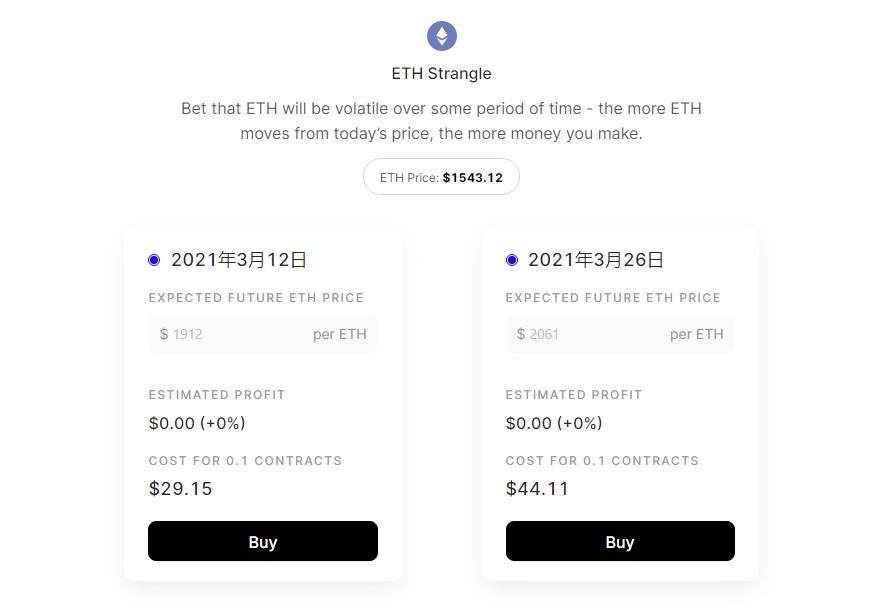Click the dollar sign beside the 1912 input

pyautogui.click(x=164, y=334)
